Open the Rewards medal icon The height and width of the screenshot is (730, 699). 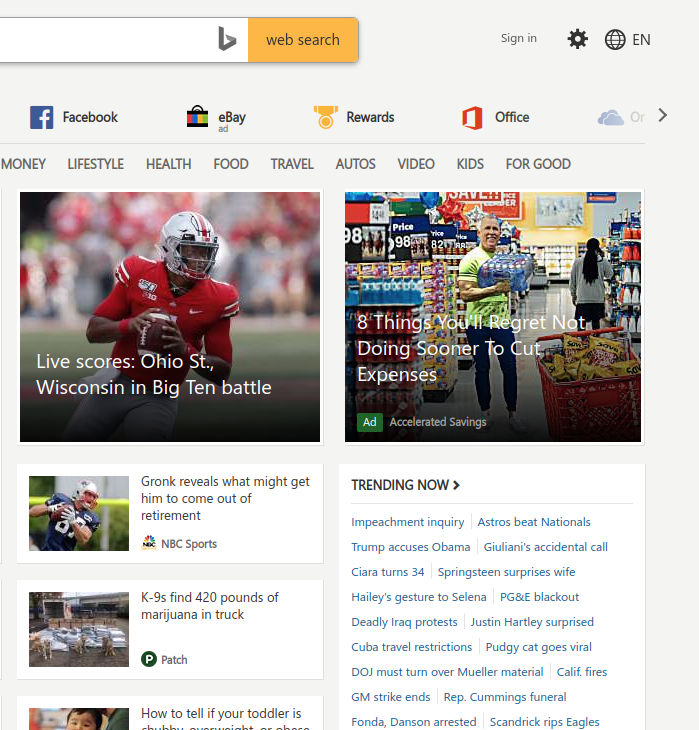tap(326, 117)
